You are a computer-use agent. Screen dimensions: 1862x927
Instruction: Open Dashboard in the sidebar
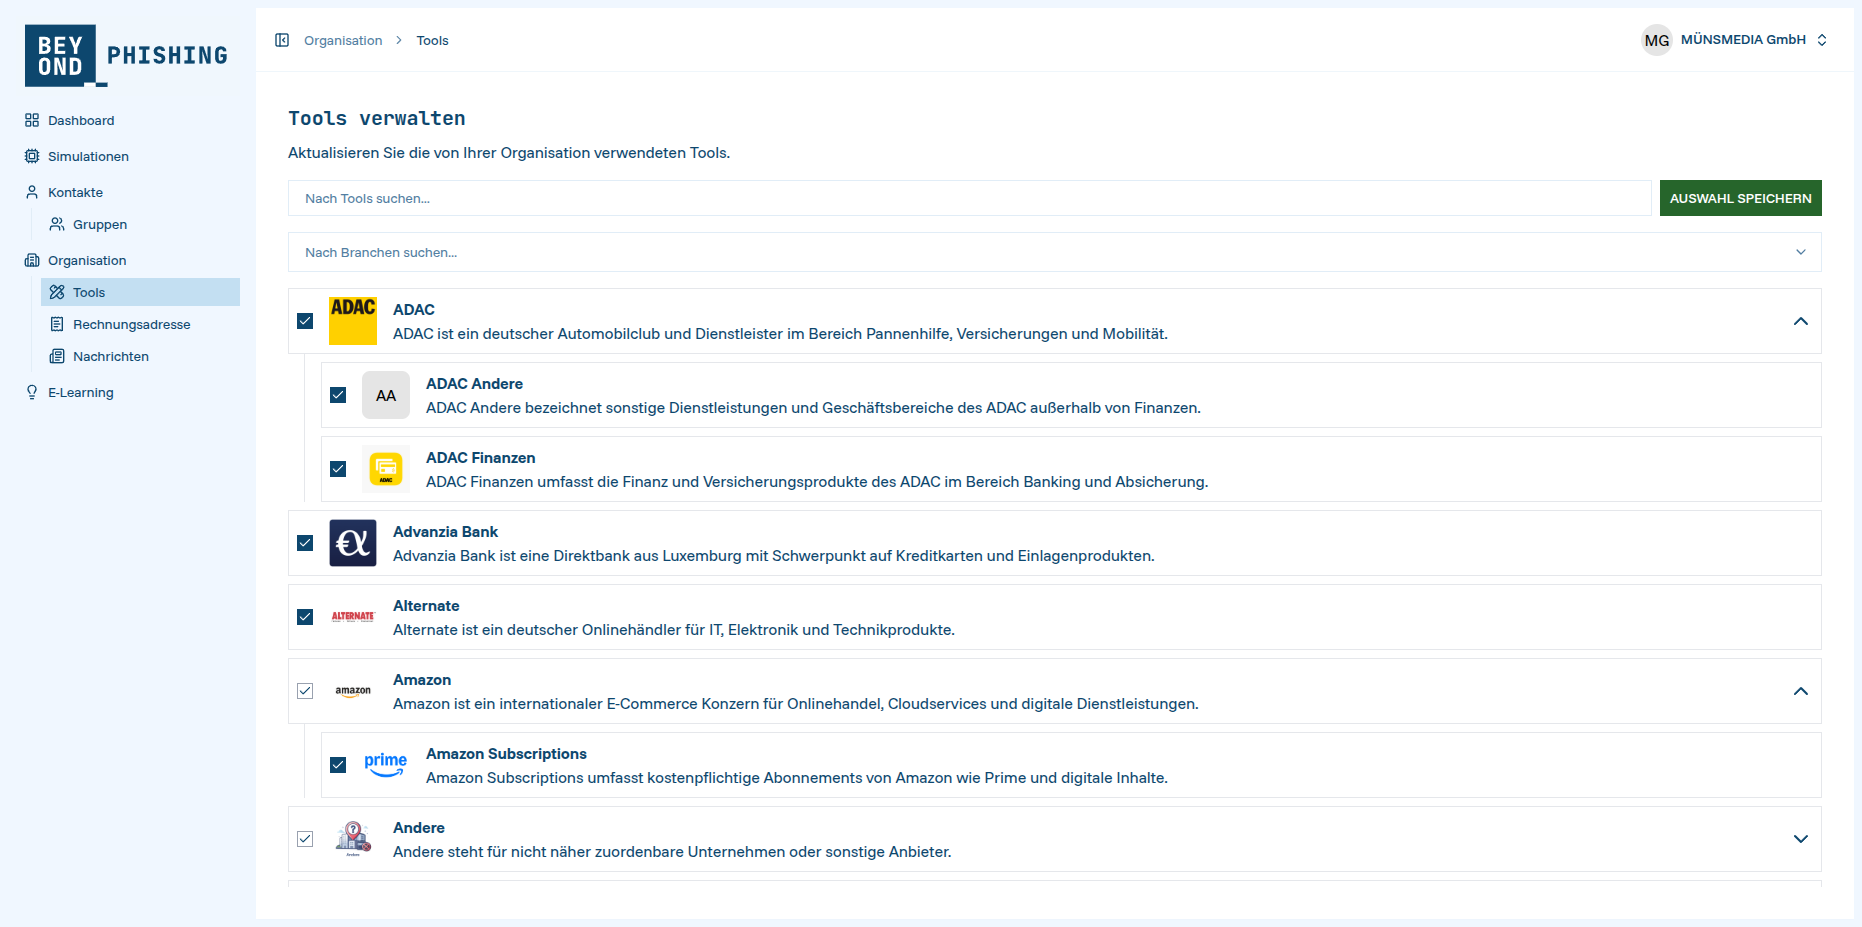81,120
